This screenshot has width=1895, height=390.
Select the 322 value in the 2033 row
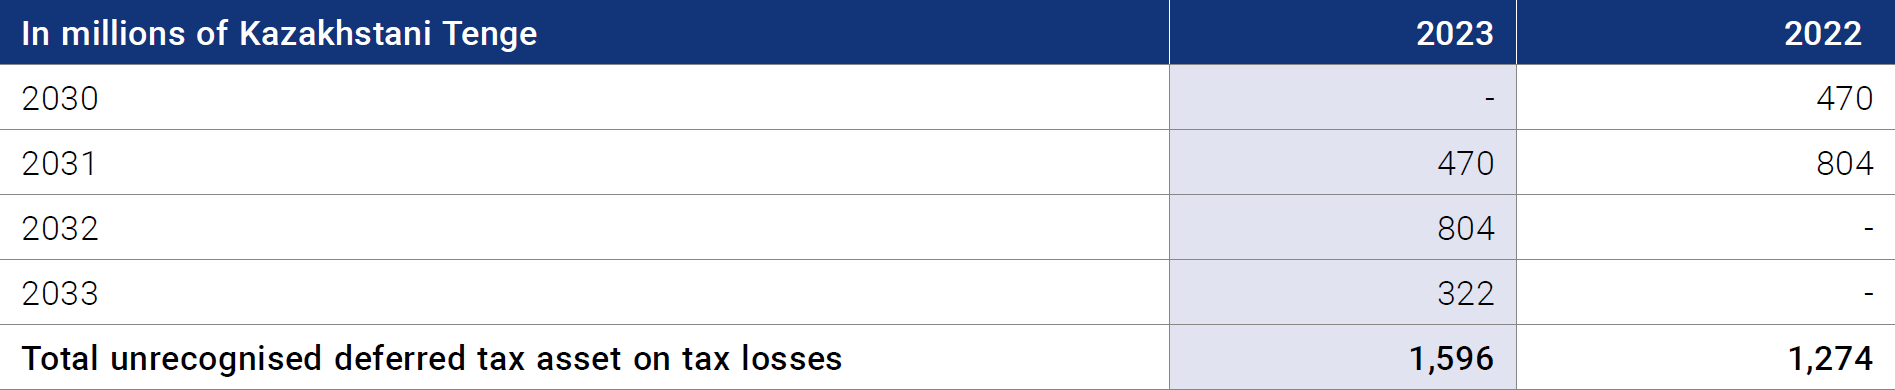point(1465,293)
